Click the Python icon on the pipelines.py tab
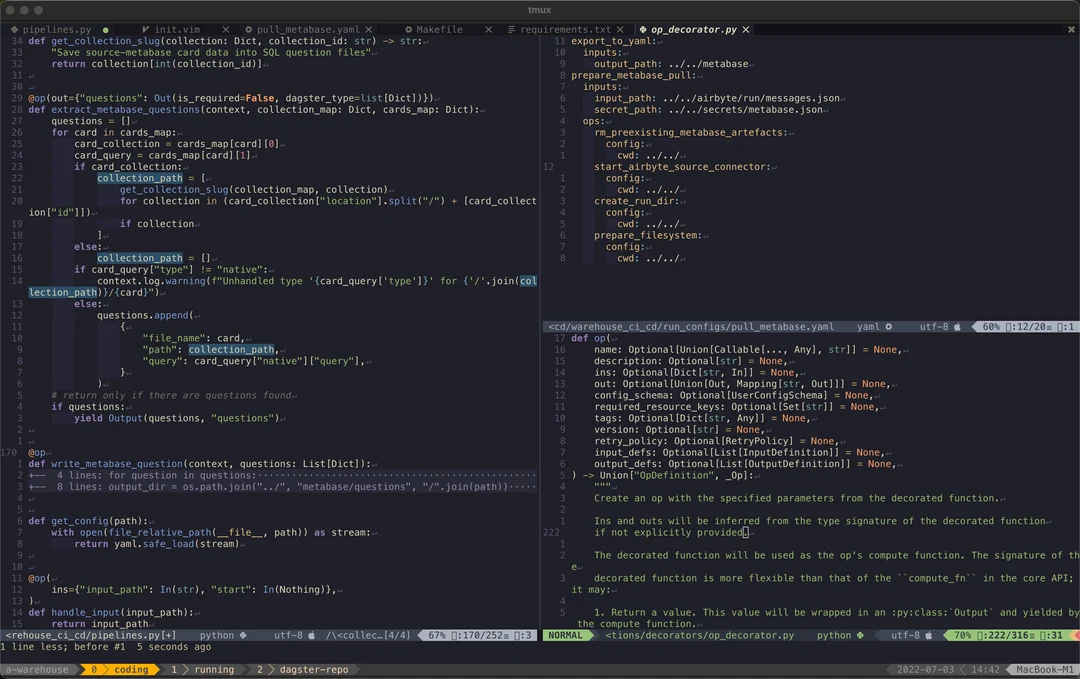Screen dimensions: 1080x679 point(16,29)
